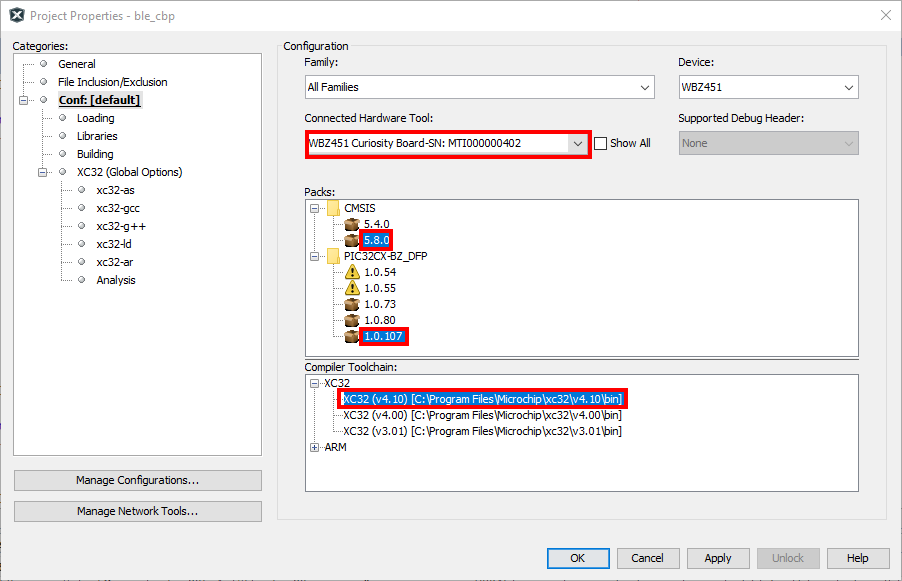Collapse the XC32 compiler toolchain group
Screen dimensions: 902x581
314,383
